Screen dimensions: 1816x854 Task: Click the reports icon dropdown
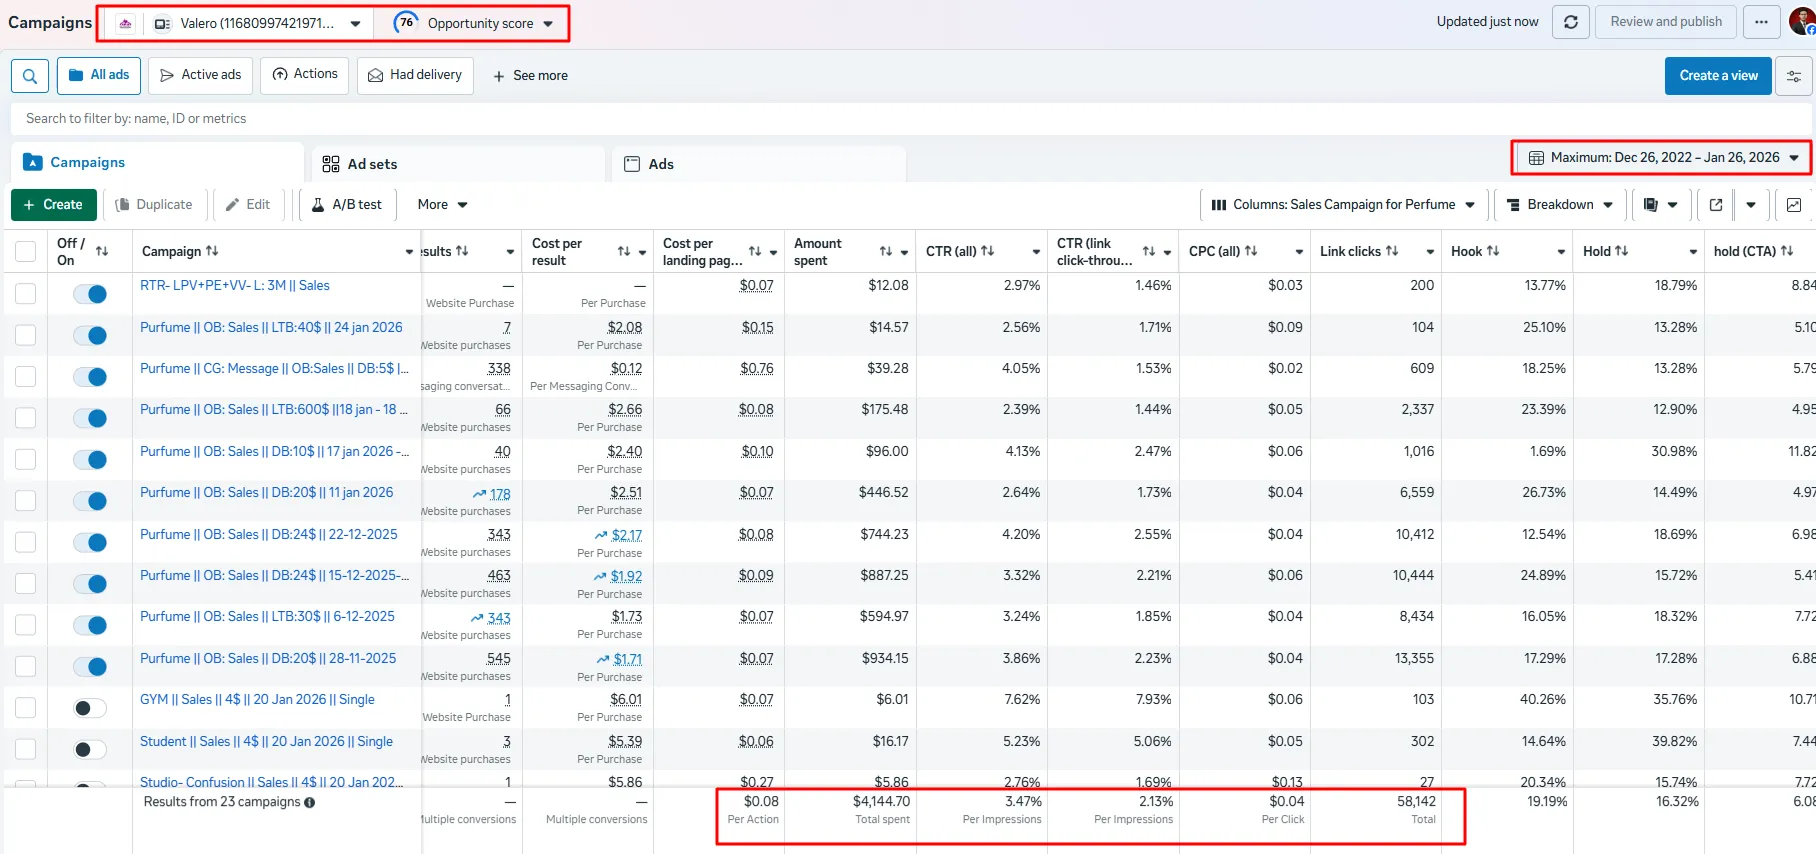pos(1660,205)
